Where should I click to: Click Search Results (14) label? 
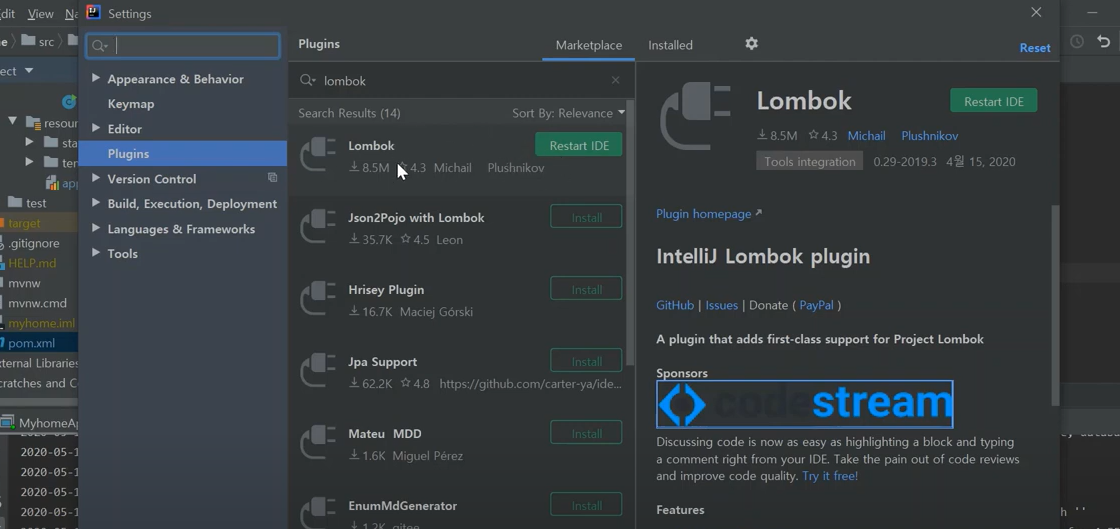(x=349, y=113)
